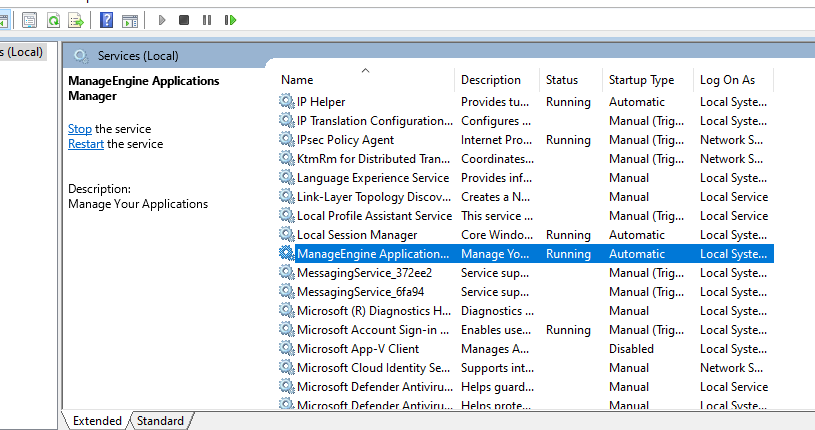Click the 'Supports int...' description cell

pyautogui.click(x=497, y=368)
